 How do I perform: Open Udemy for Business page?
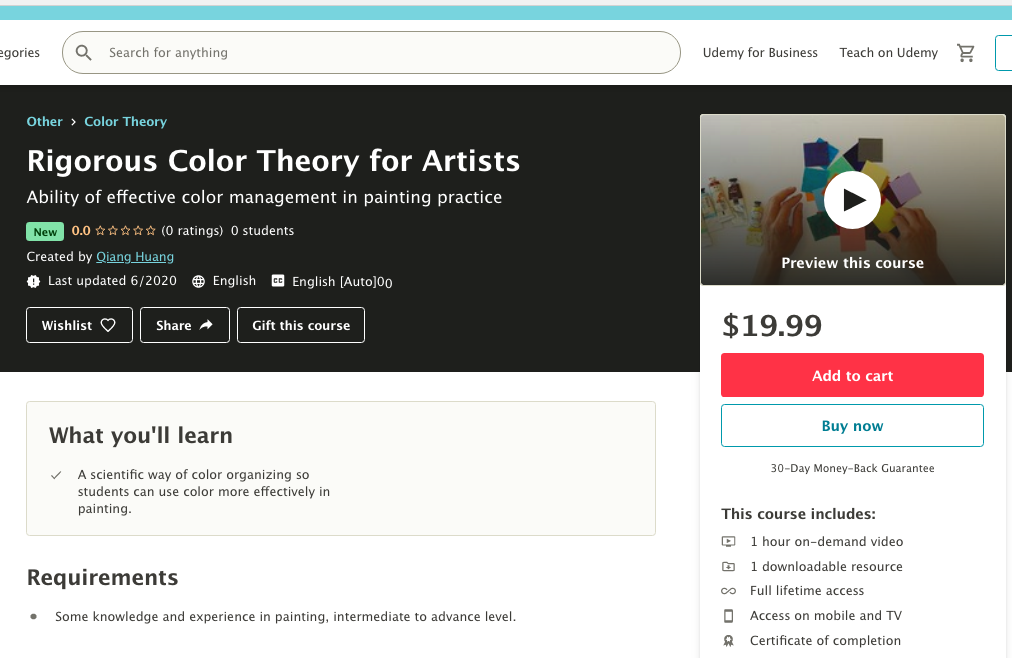tap(760, 53)
